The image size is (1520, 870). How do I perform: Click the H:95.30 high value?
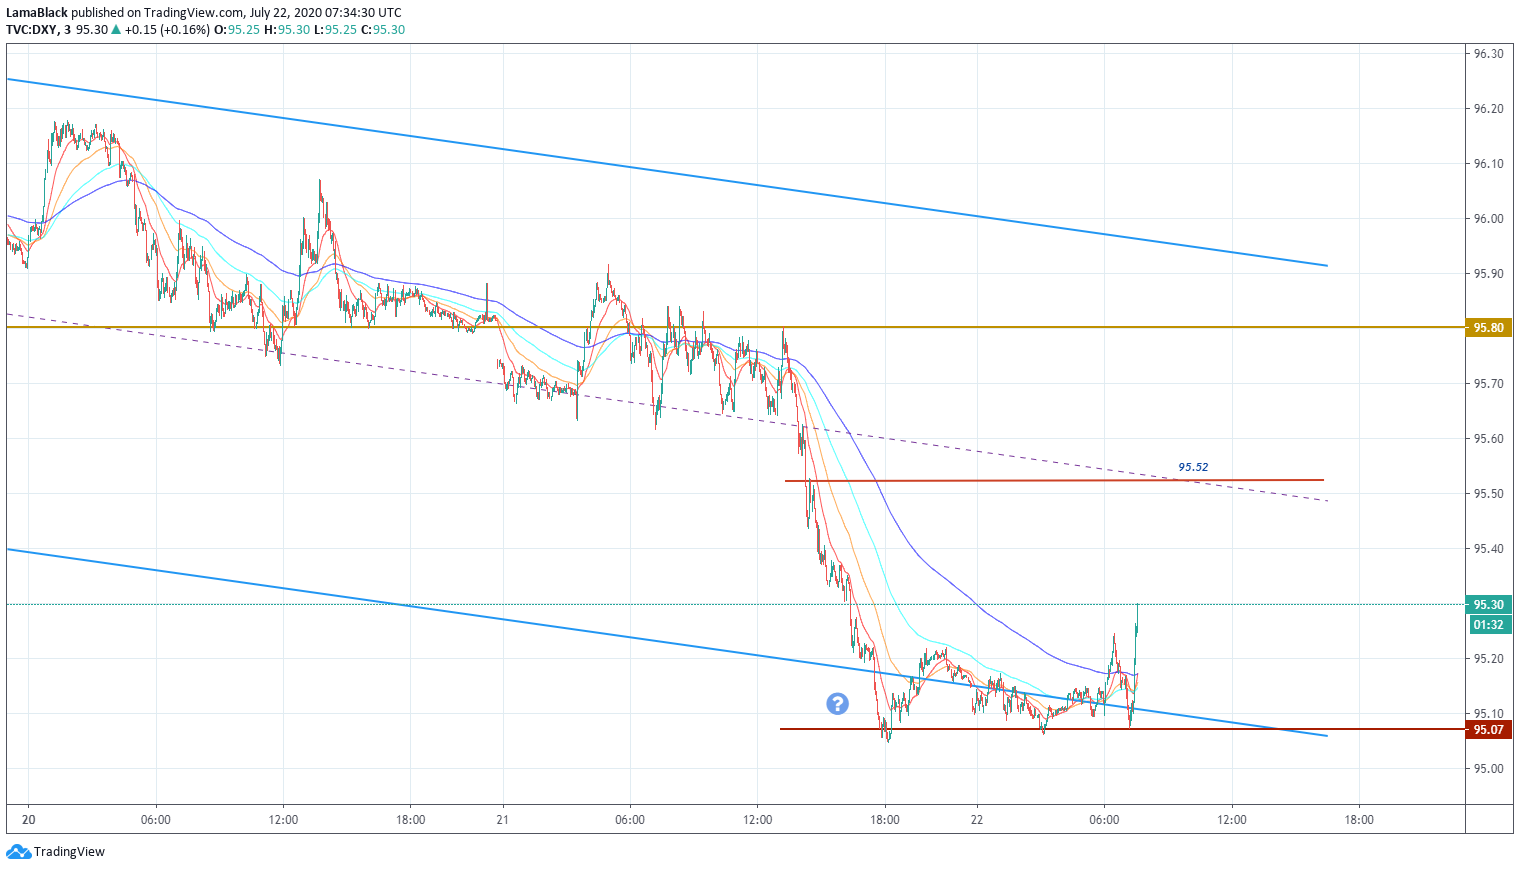[286, 30]
